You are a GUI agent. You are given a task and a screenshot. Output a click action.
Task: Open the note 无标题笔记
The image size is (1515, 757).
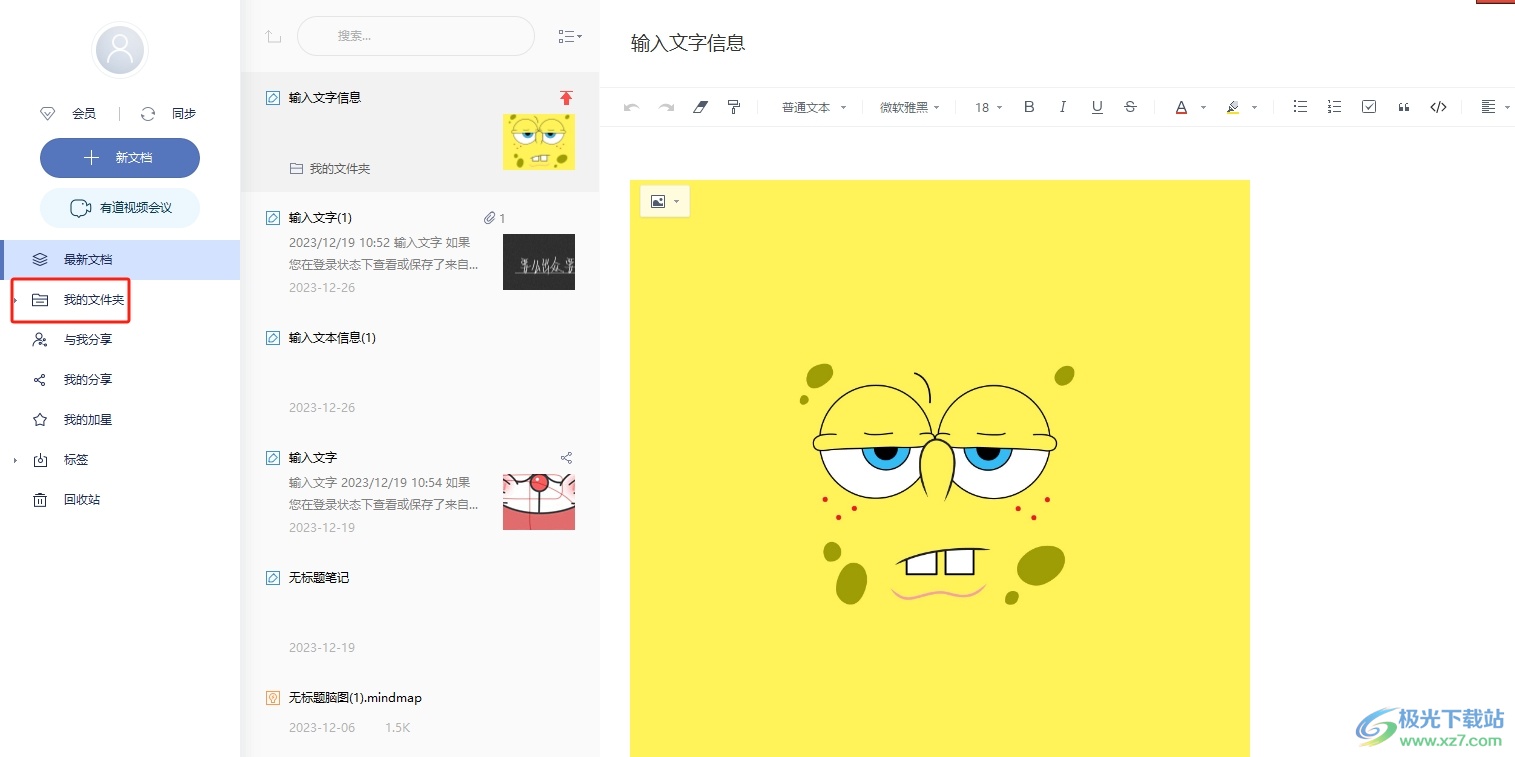tap(420, 612)
